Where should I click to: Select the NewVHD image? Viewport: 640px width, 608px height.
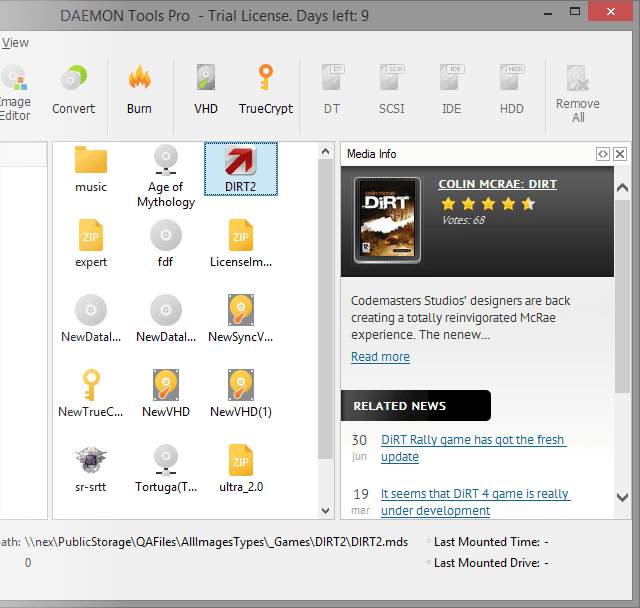[166, 394]
